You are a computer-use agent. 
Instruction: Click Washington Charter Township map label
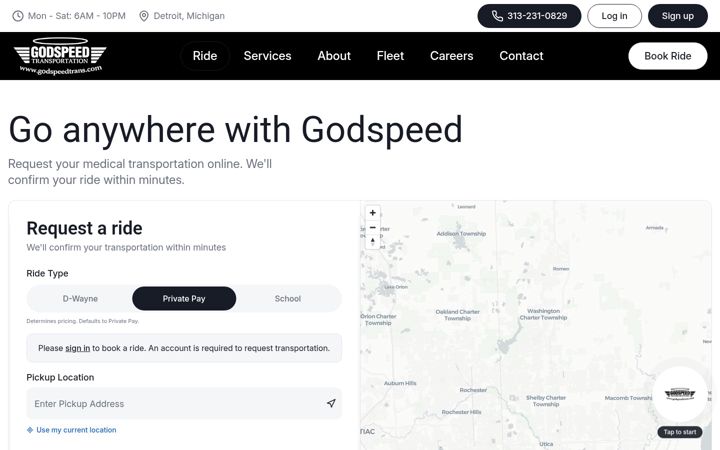tap(543, 314)
